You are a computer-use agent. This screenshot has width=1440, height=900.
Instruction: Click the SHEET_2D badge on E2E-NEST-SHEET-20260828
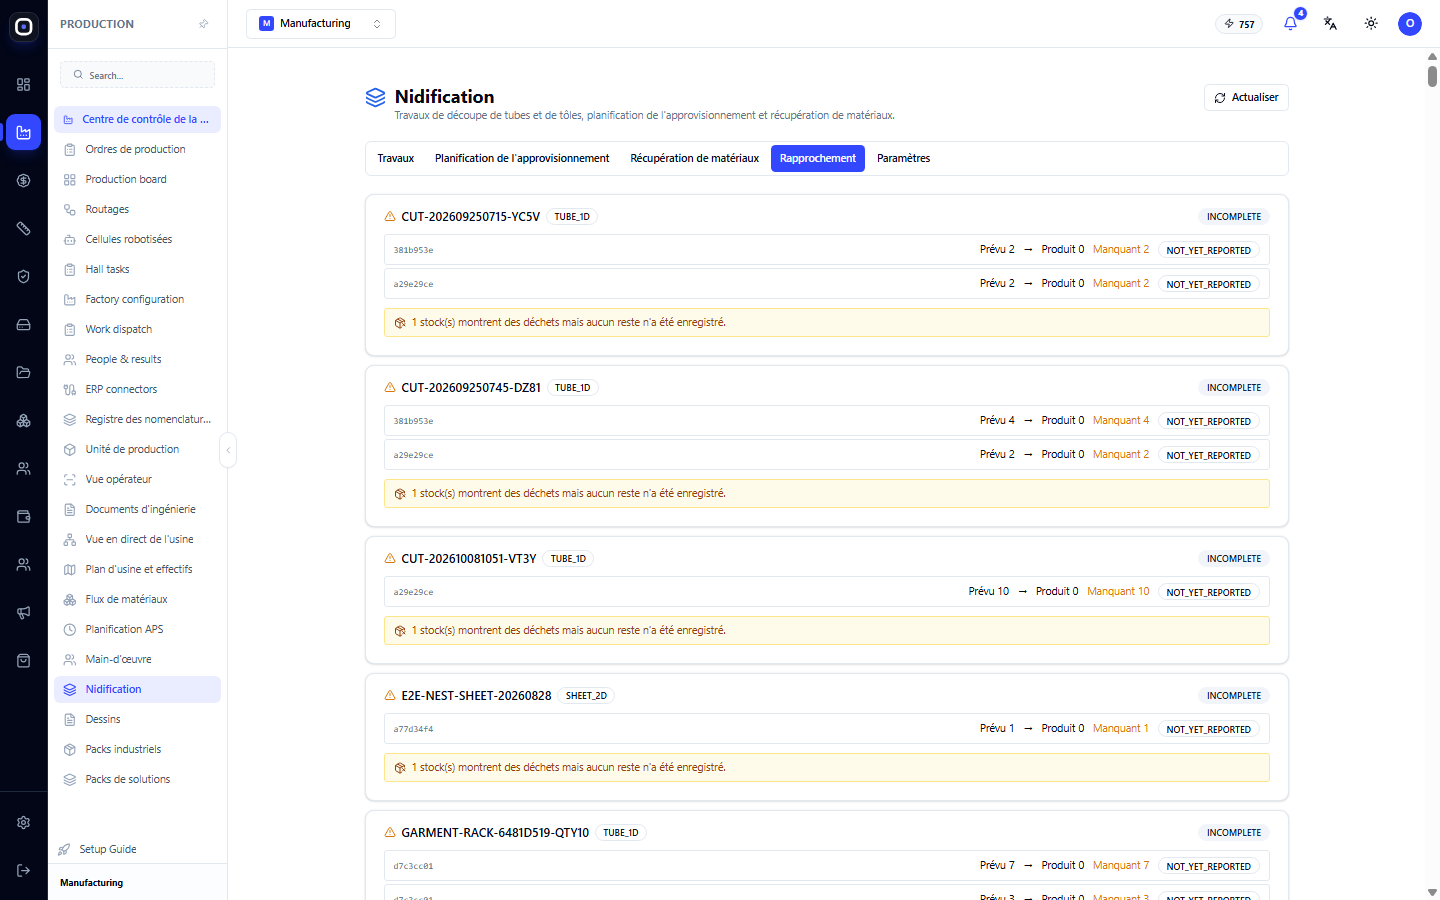[x=586, y=696]
